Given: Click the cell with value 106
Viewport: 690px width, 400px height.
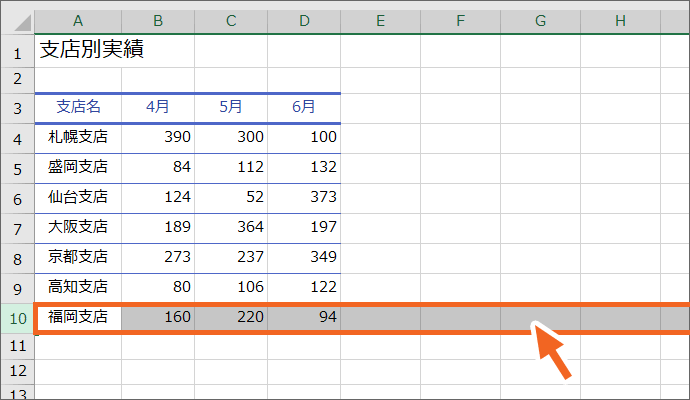Looking at the screenshot, I should tap(231, 288).
